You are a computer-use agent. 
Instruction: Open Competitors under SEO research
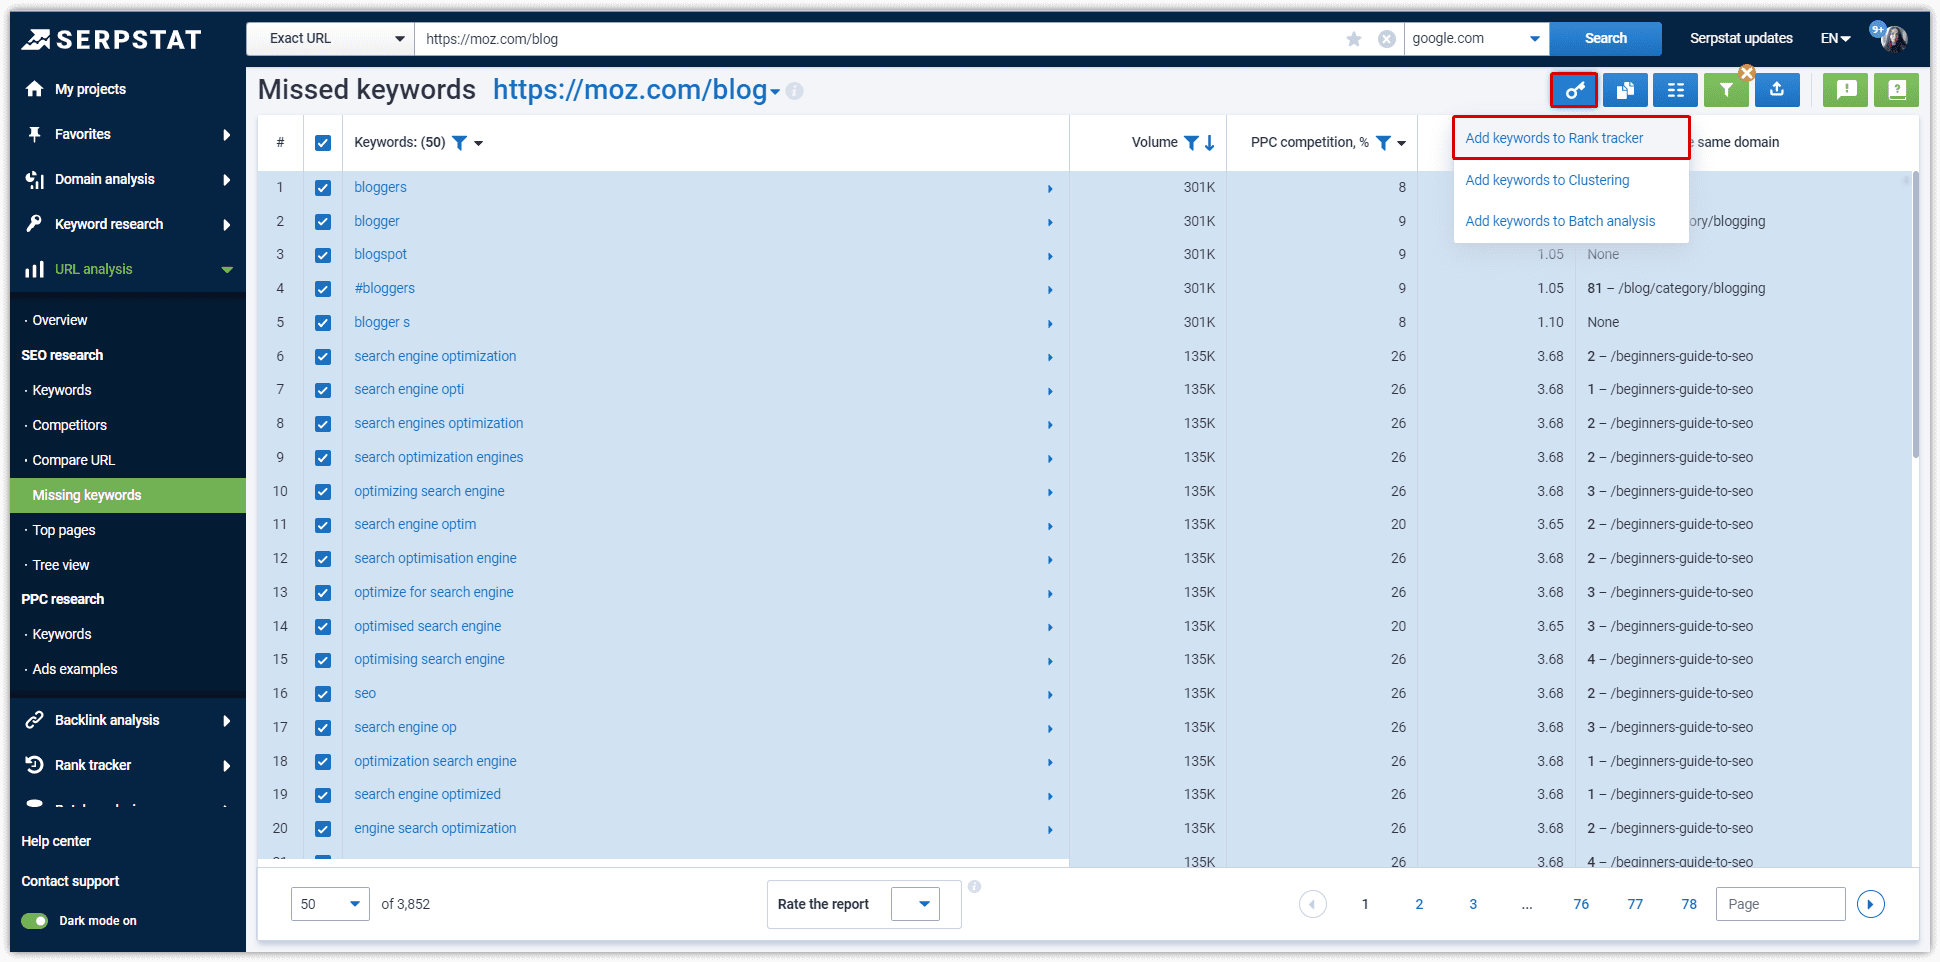pos(69,425)
